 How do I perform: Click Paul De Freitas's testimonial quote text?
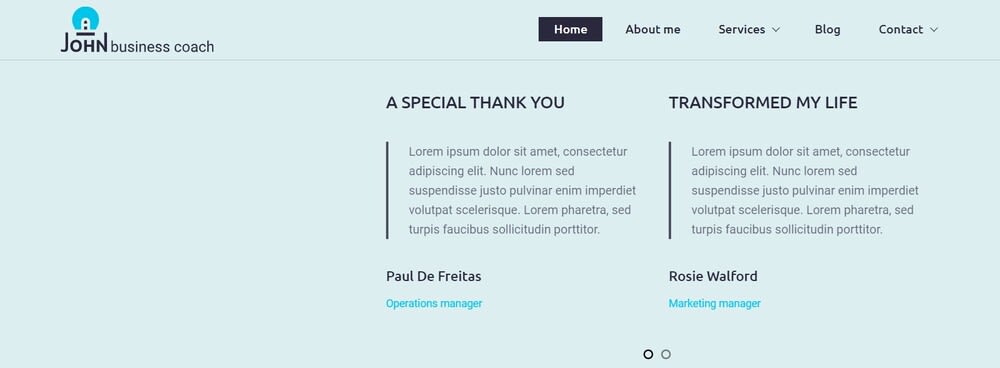(522, 191)
